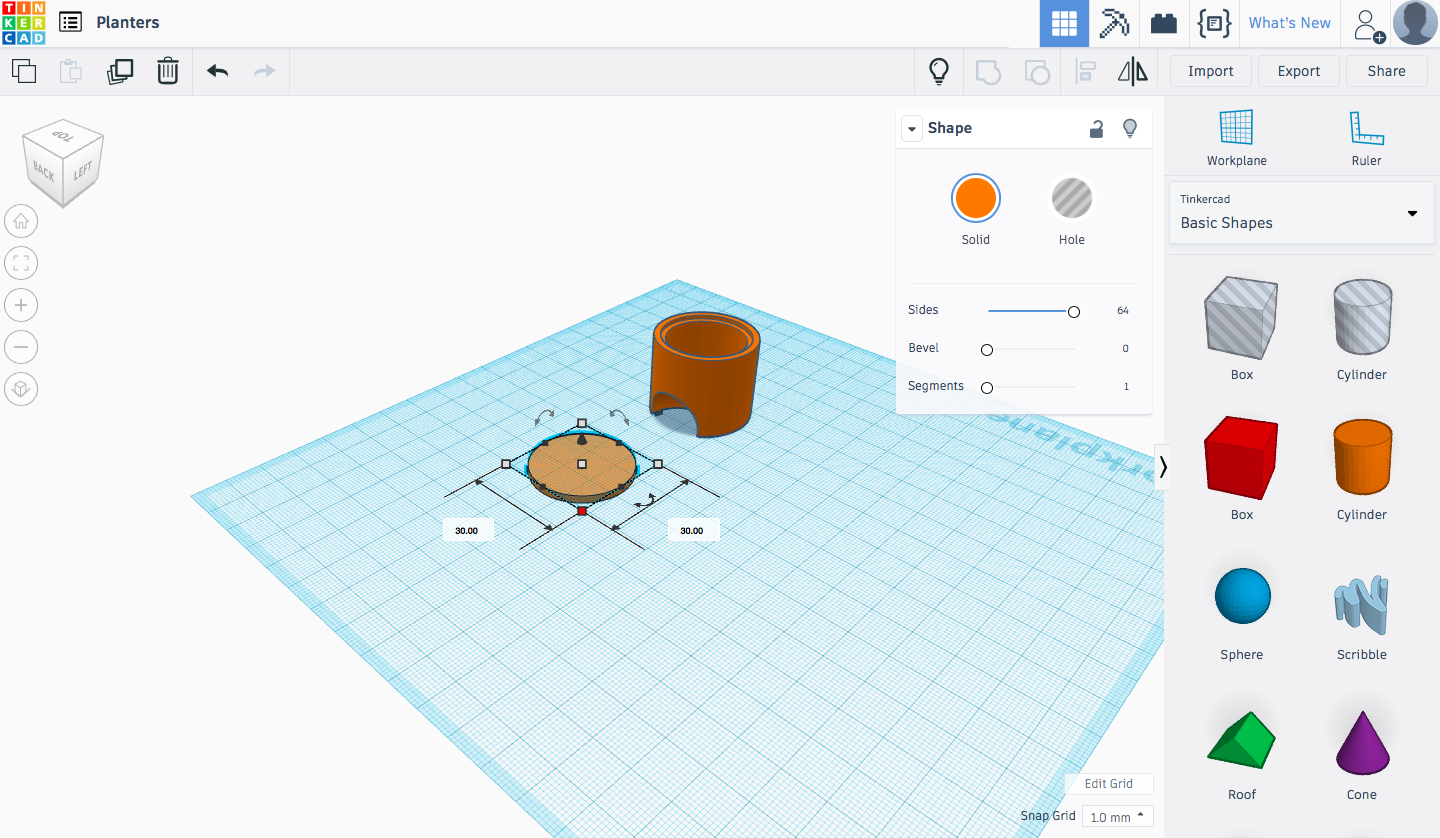
Task: Click the Align tool icon
Action: tap(1085, 72)
